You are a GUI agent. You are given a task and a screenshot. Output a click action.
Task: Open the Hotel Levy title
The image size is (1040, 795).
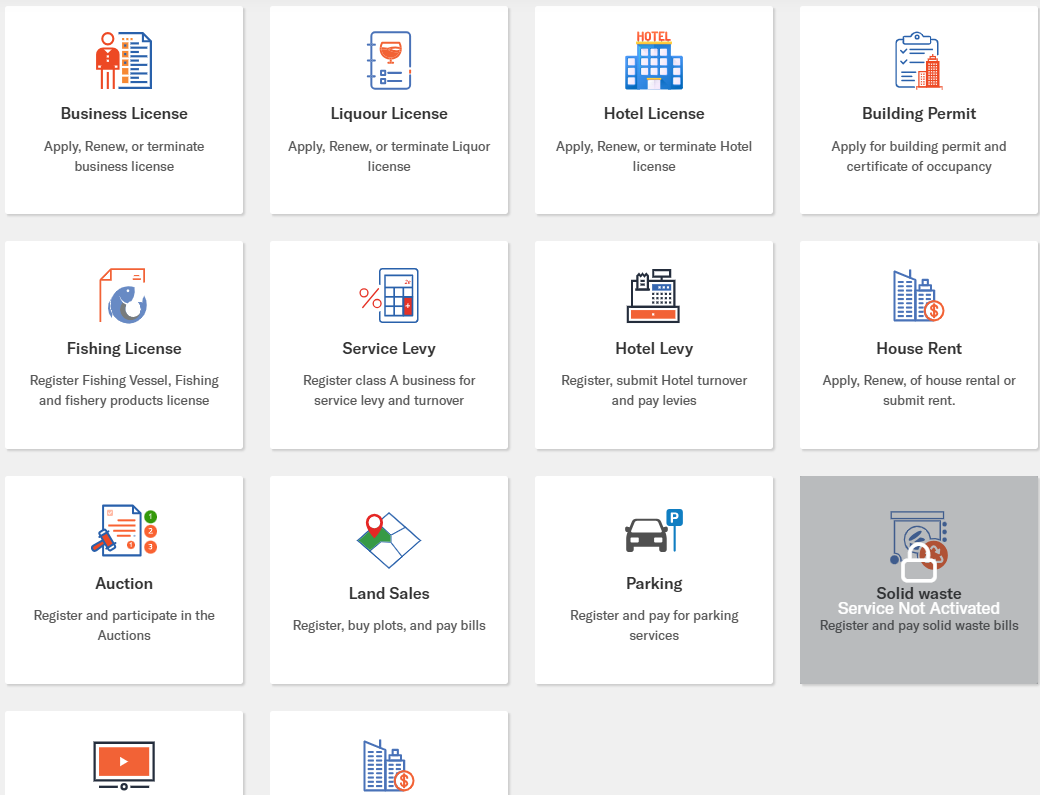pyautogui.click(x=654, y=348)
